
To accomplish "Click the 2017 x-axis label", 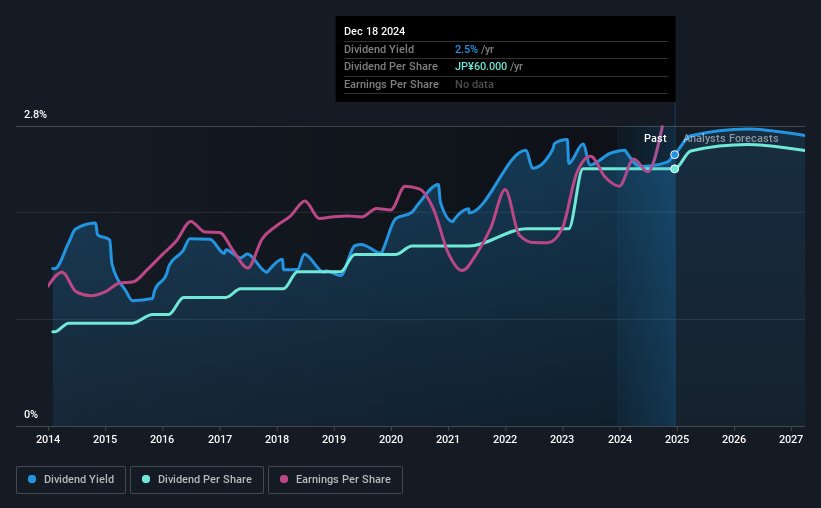I will [x=219, y=439].
